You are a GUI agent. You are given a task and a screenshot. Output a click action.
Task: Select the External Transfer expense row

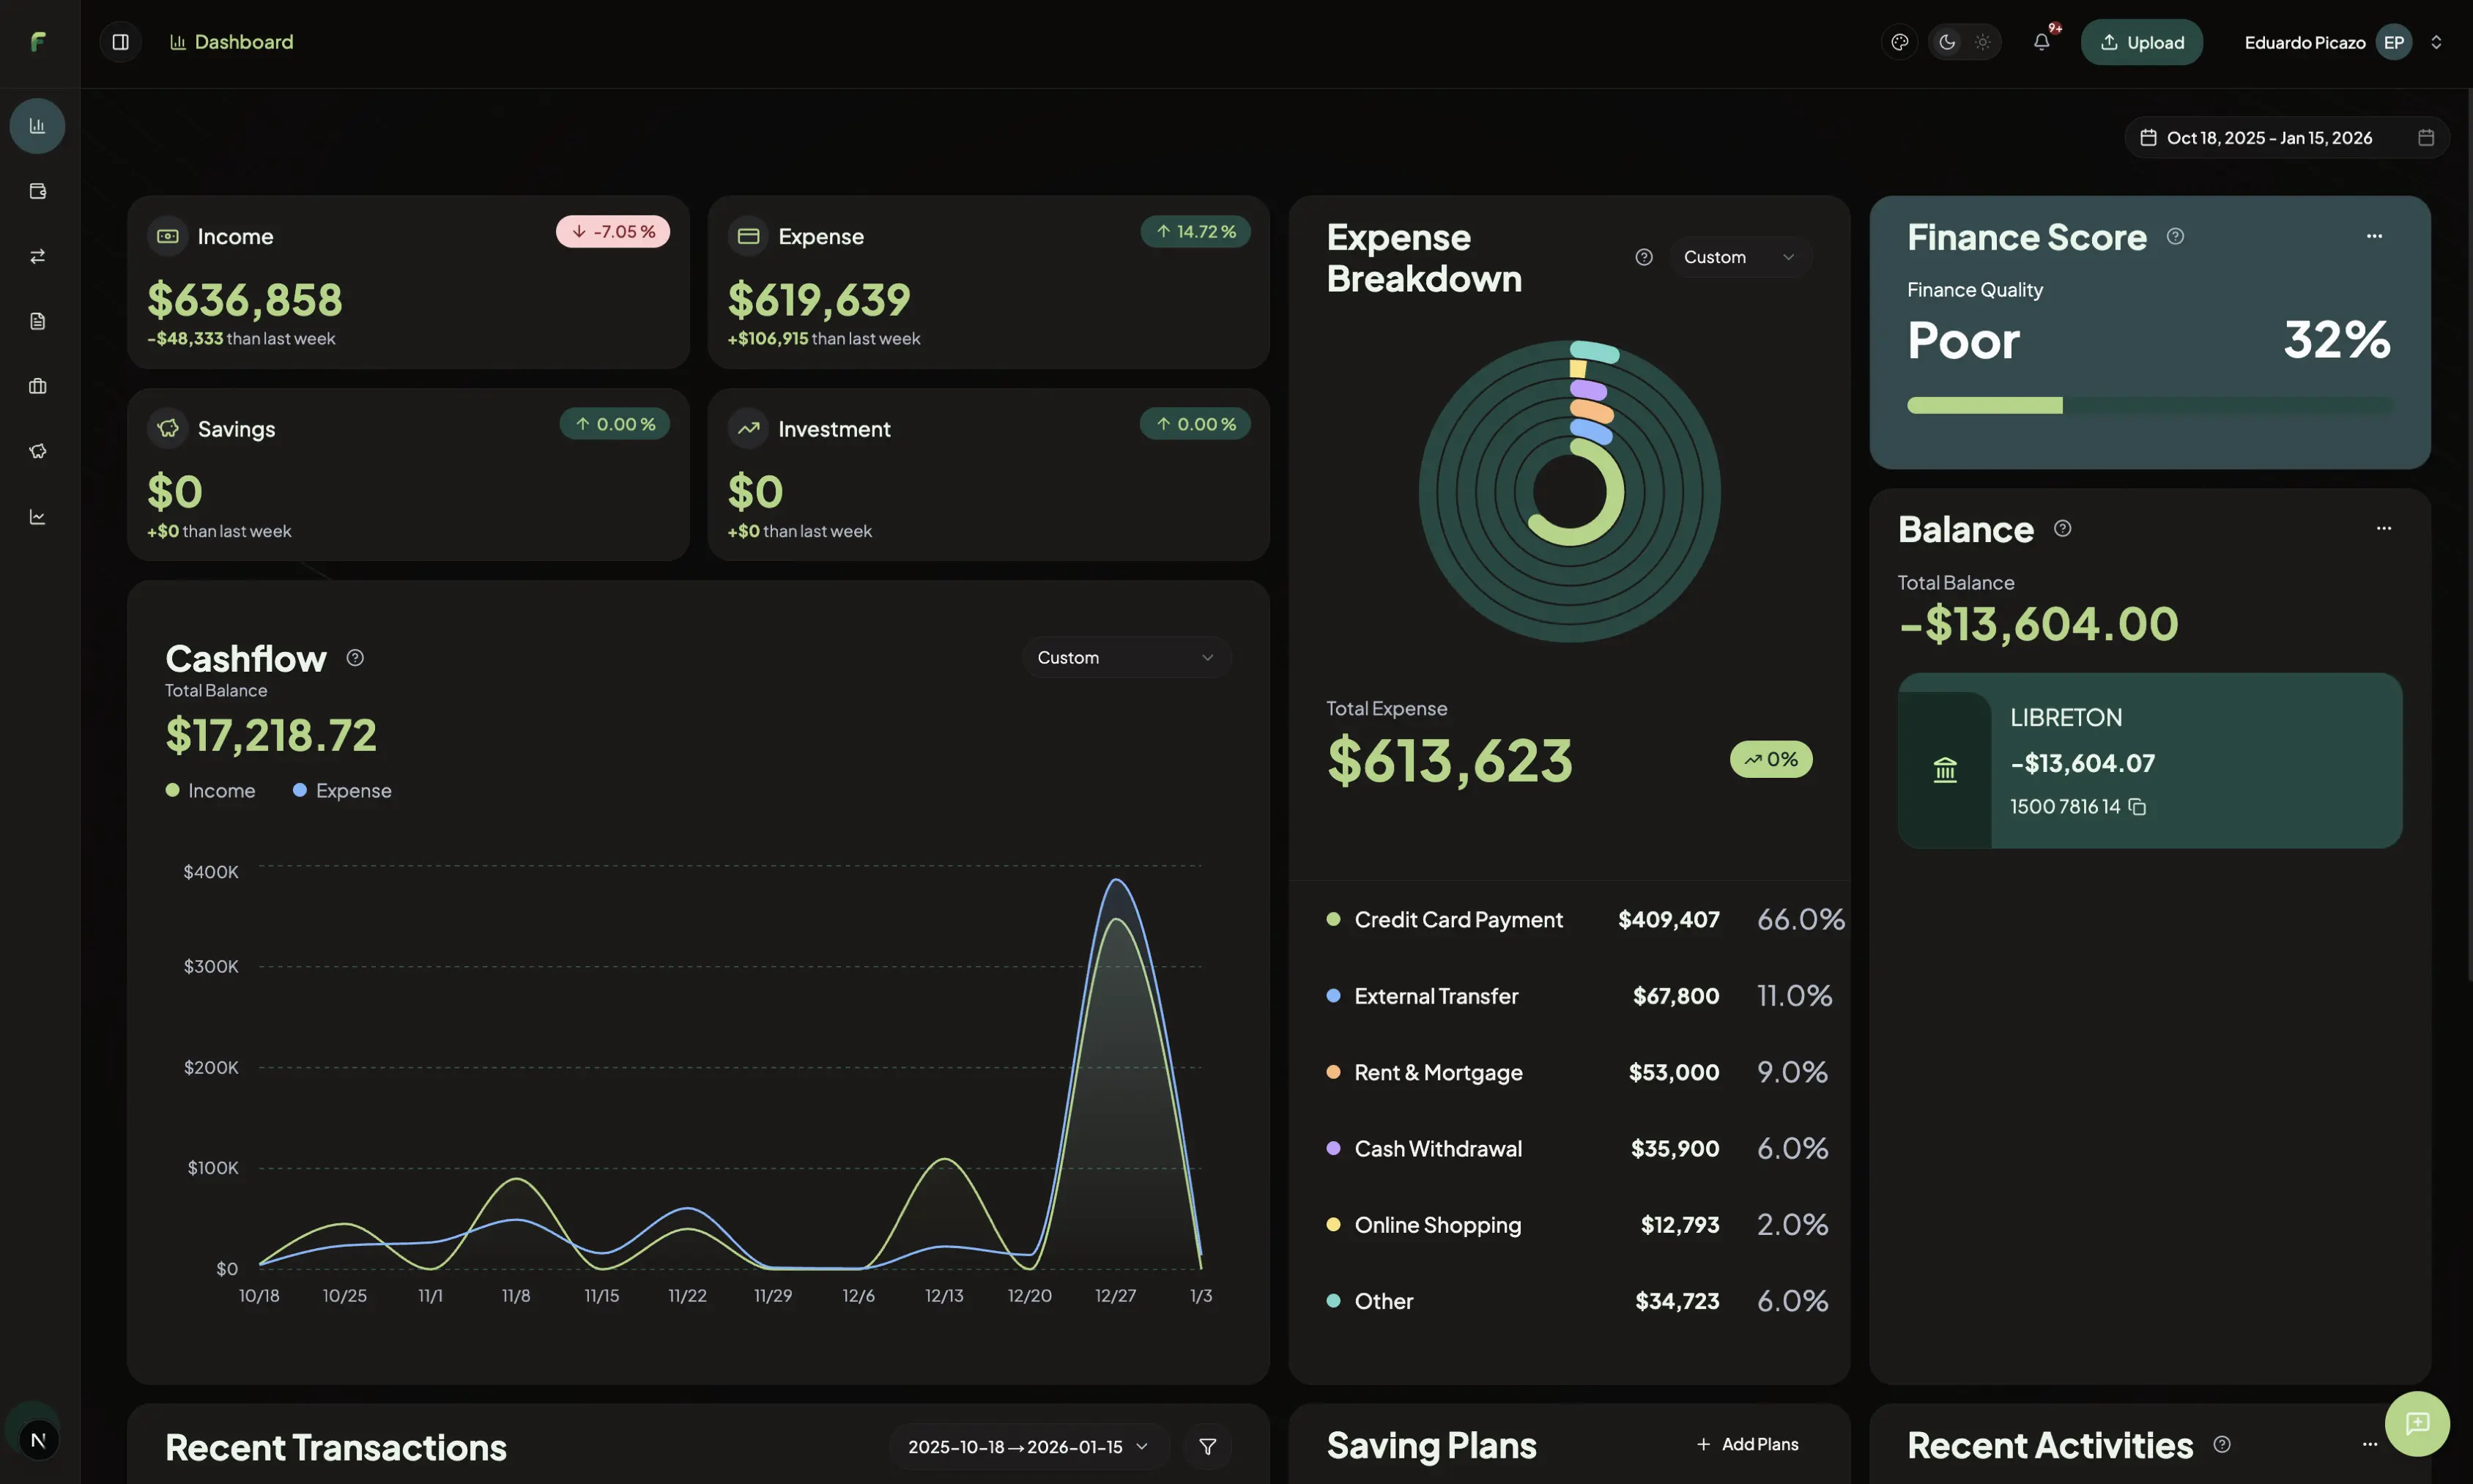click(1579, 996)
